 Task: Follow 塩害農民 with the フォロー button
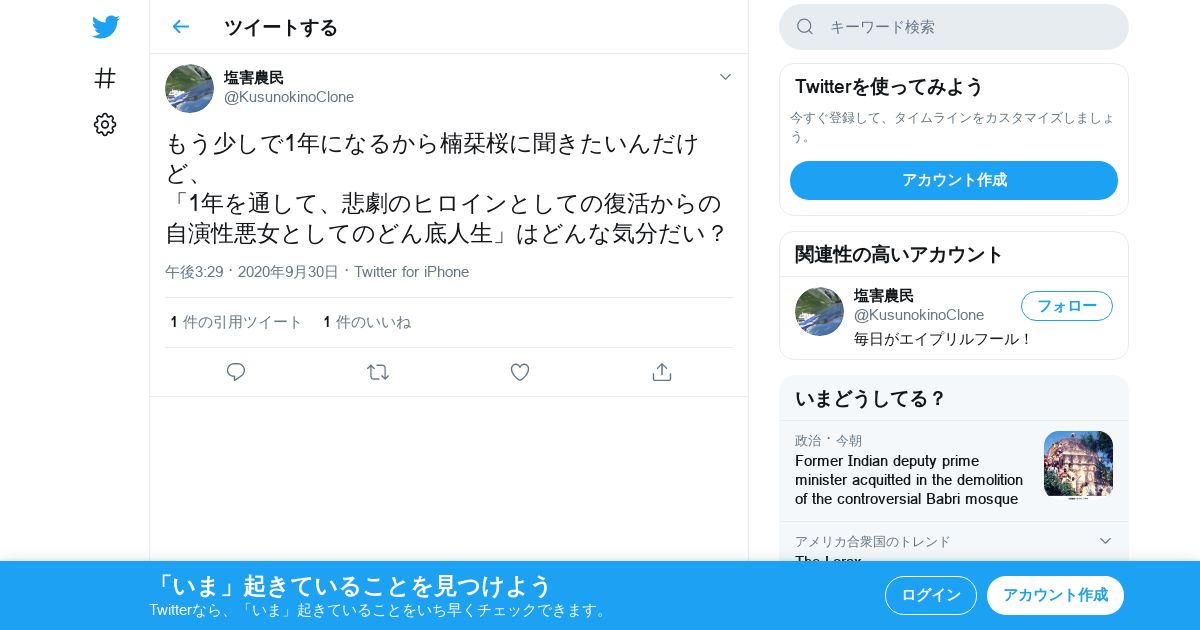1067,306
